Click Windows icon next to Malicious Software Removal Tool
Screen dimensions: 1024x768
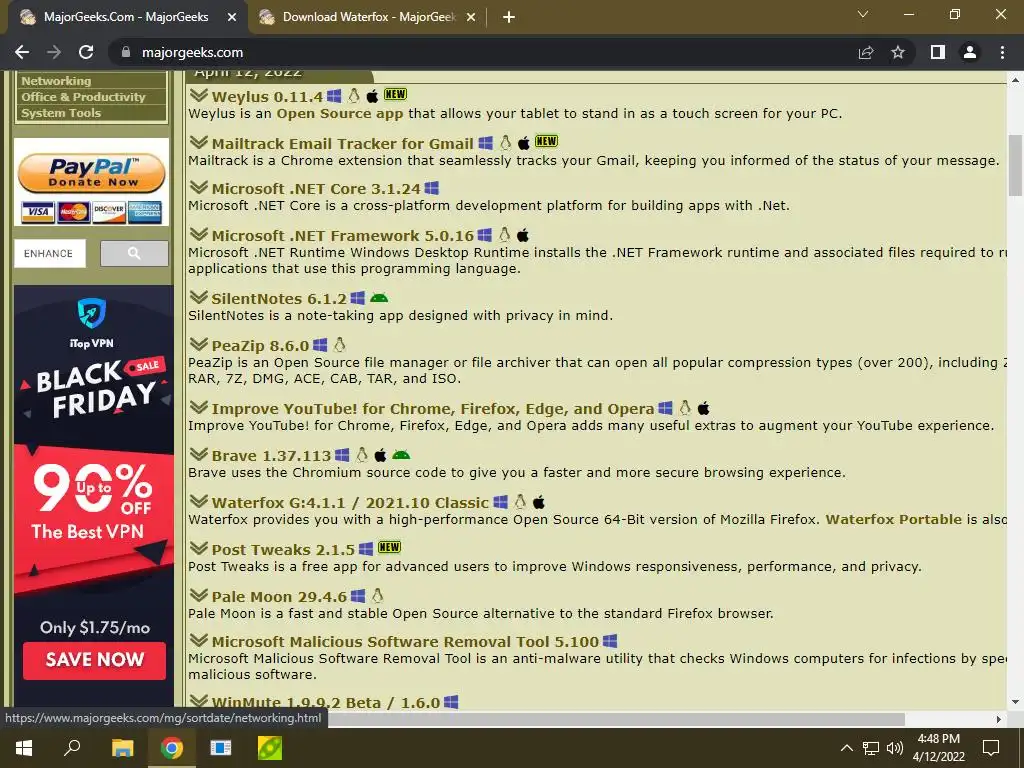click(610, 641)
